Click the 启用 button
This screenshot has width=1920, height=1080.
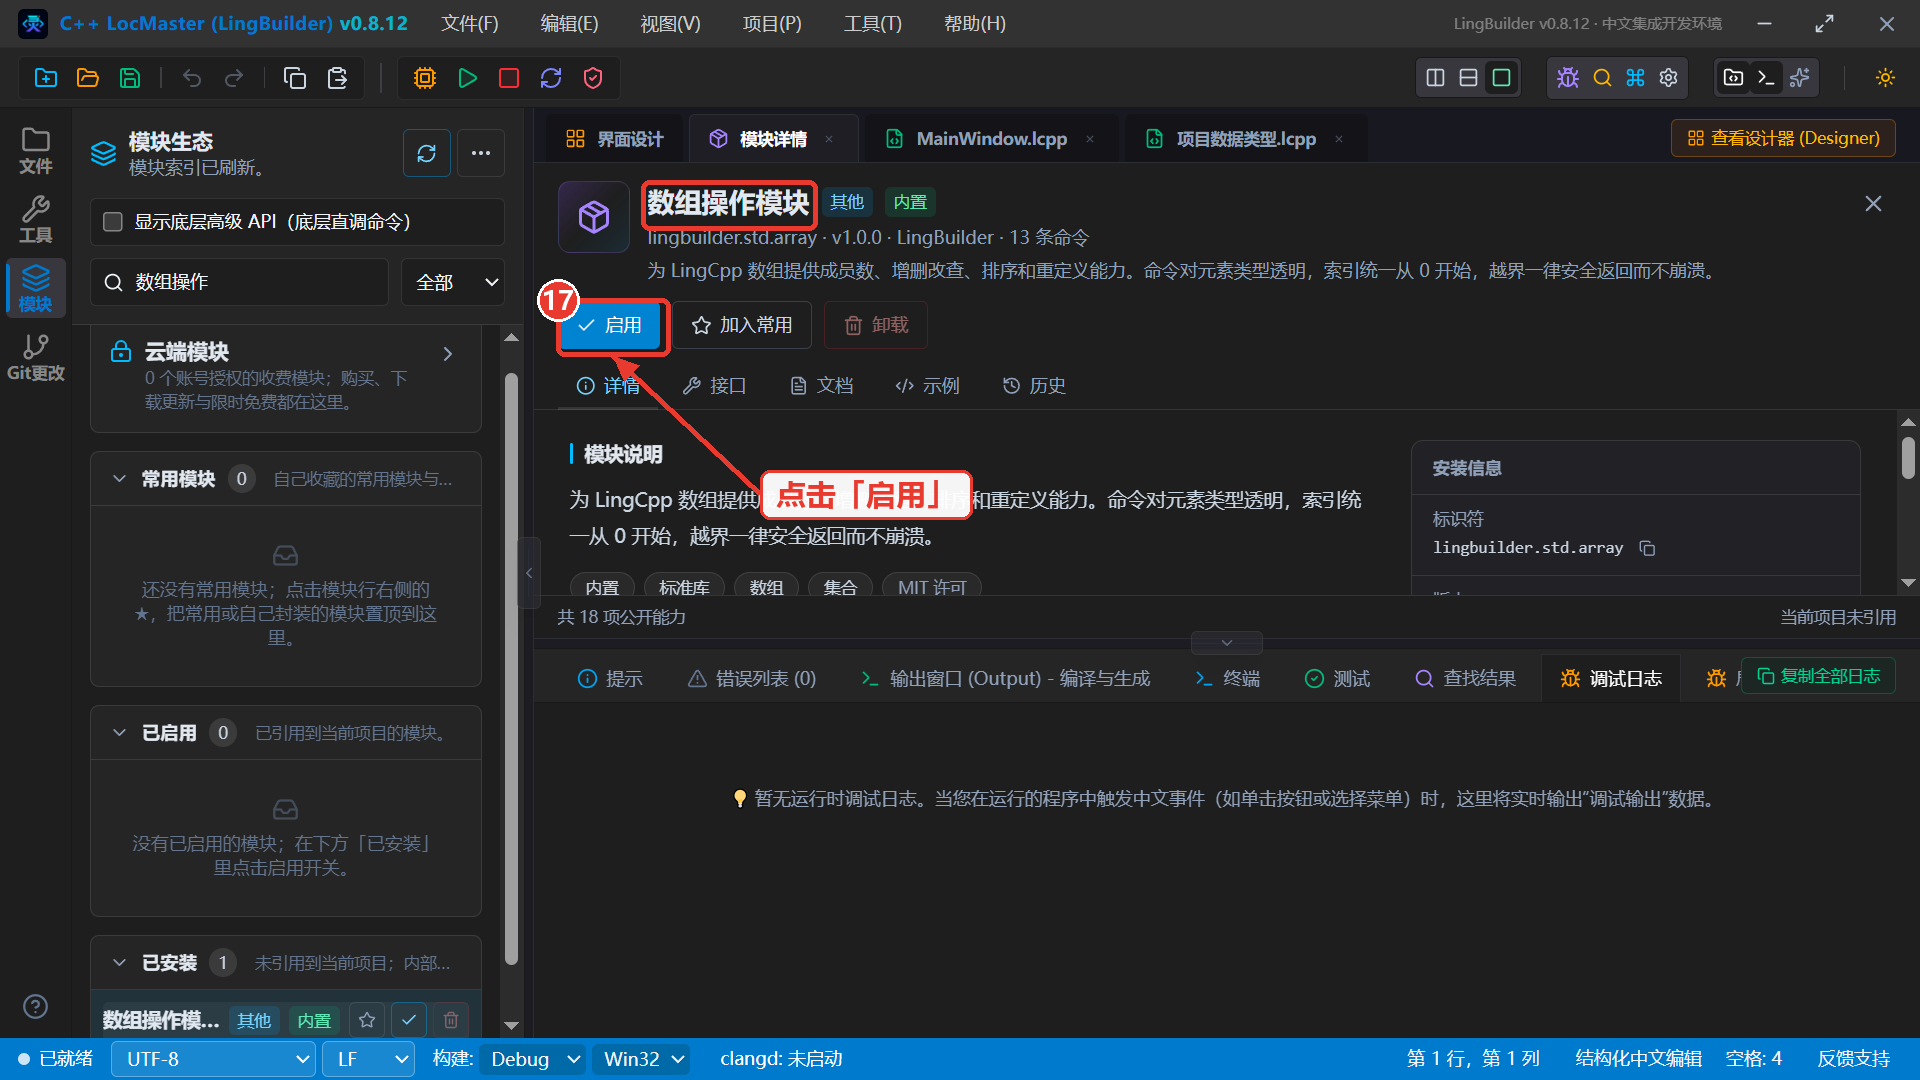611,325
